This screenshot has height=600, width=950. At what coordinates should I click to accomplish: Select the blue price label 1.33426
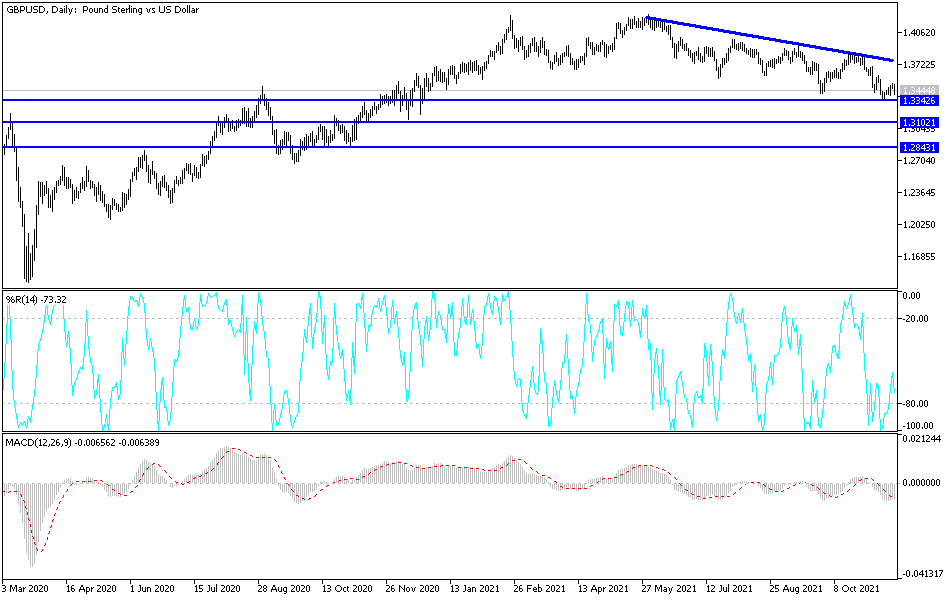tap(922, 103)
